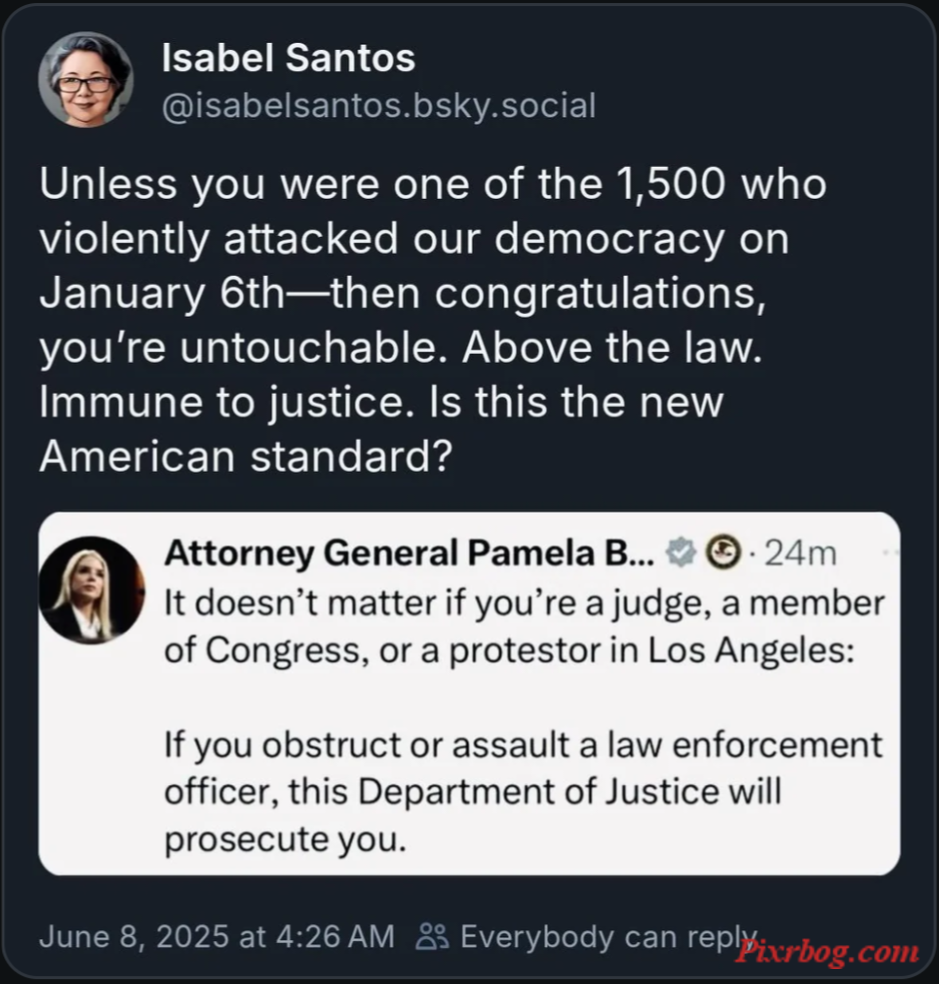
Task: Click the blue verified checkmark badge
Action: click(x=682, y=553)
